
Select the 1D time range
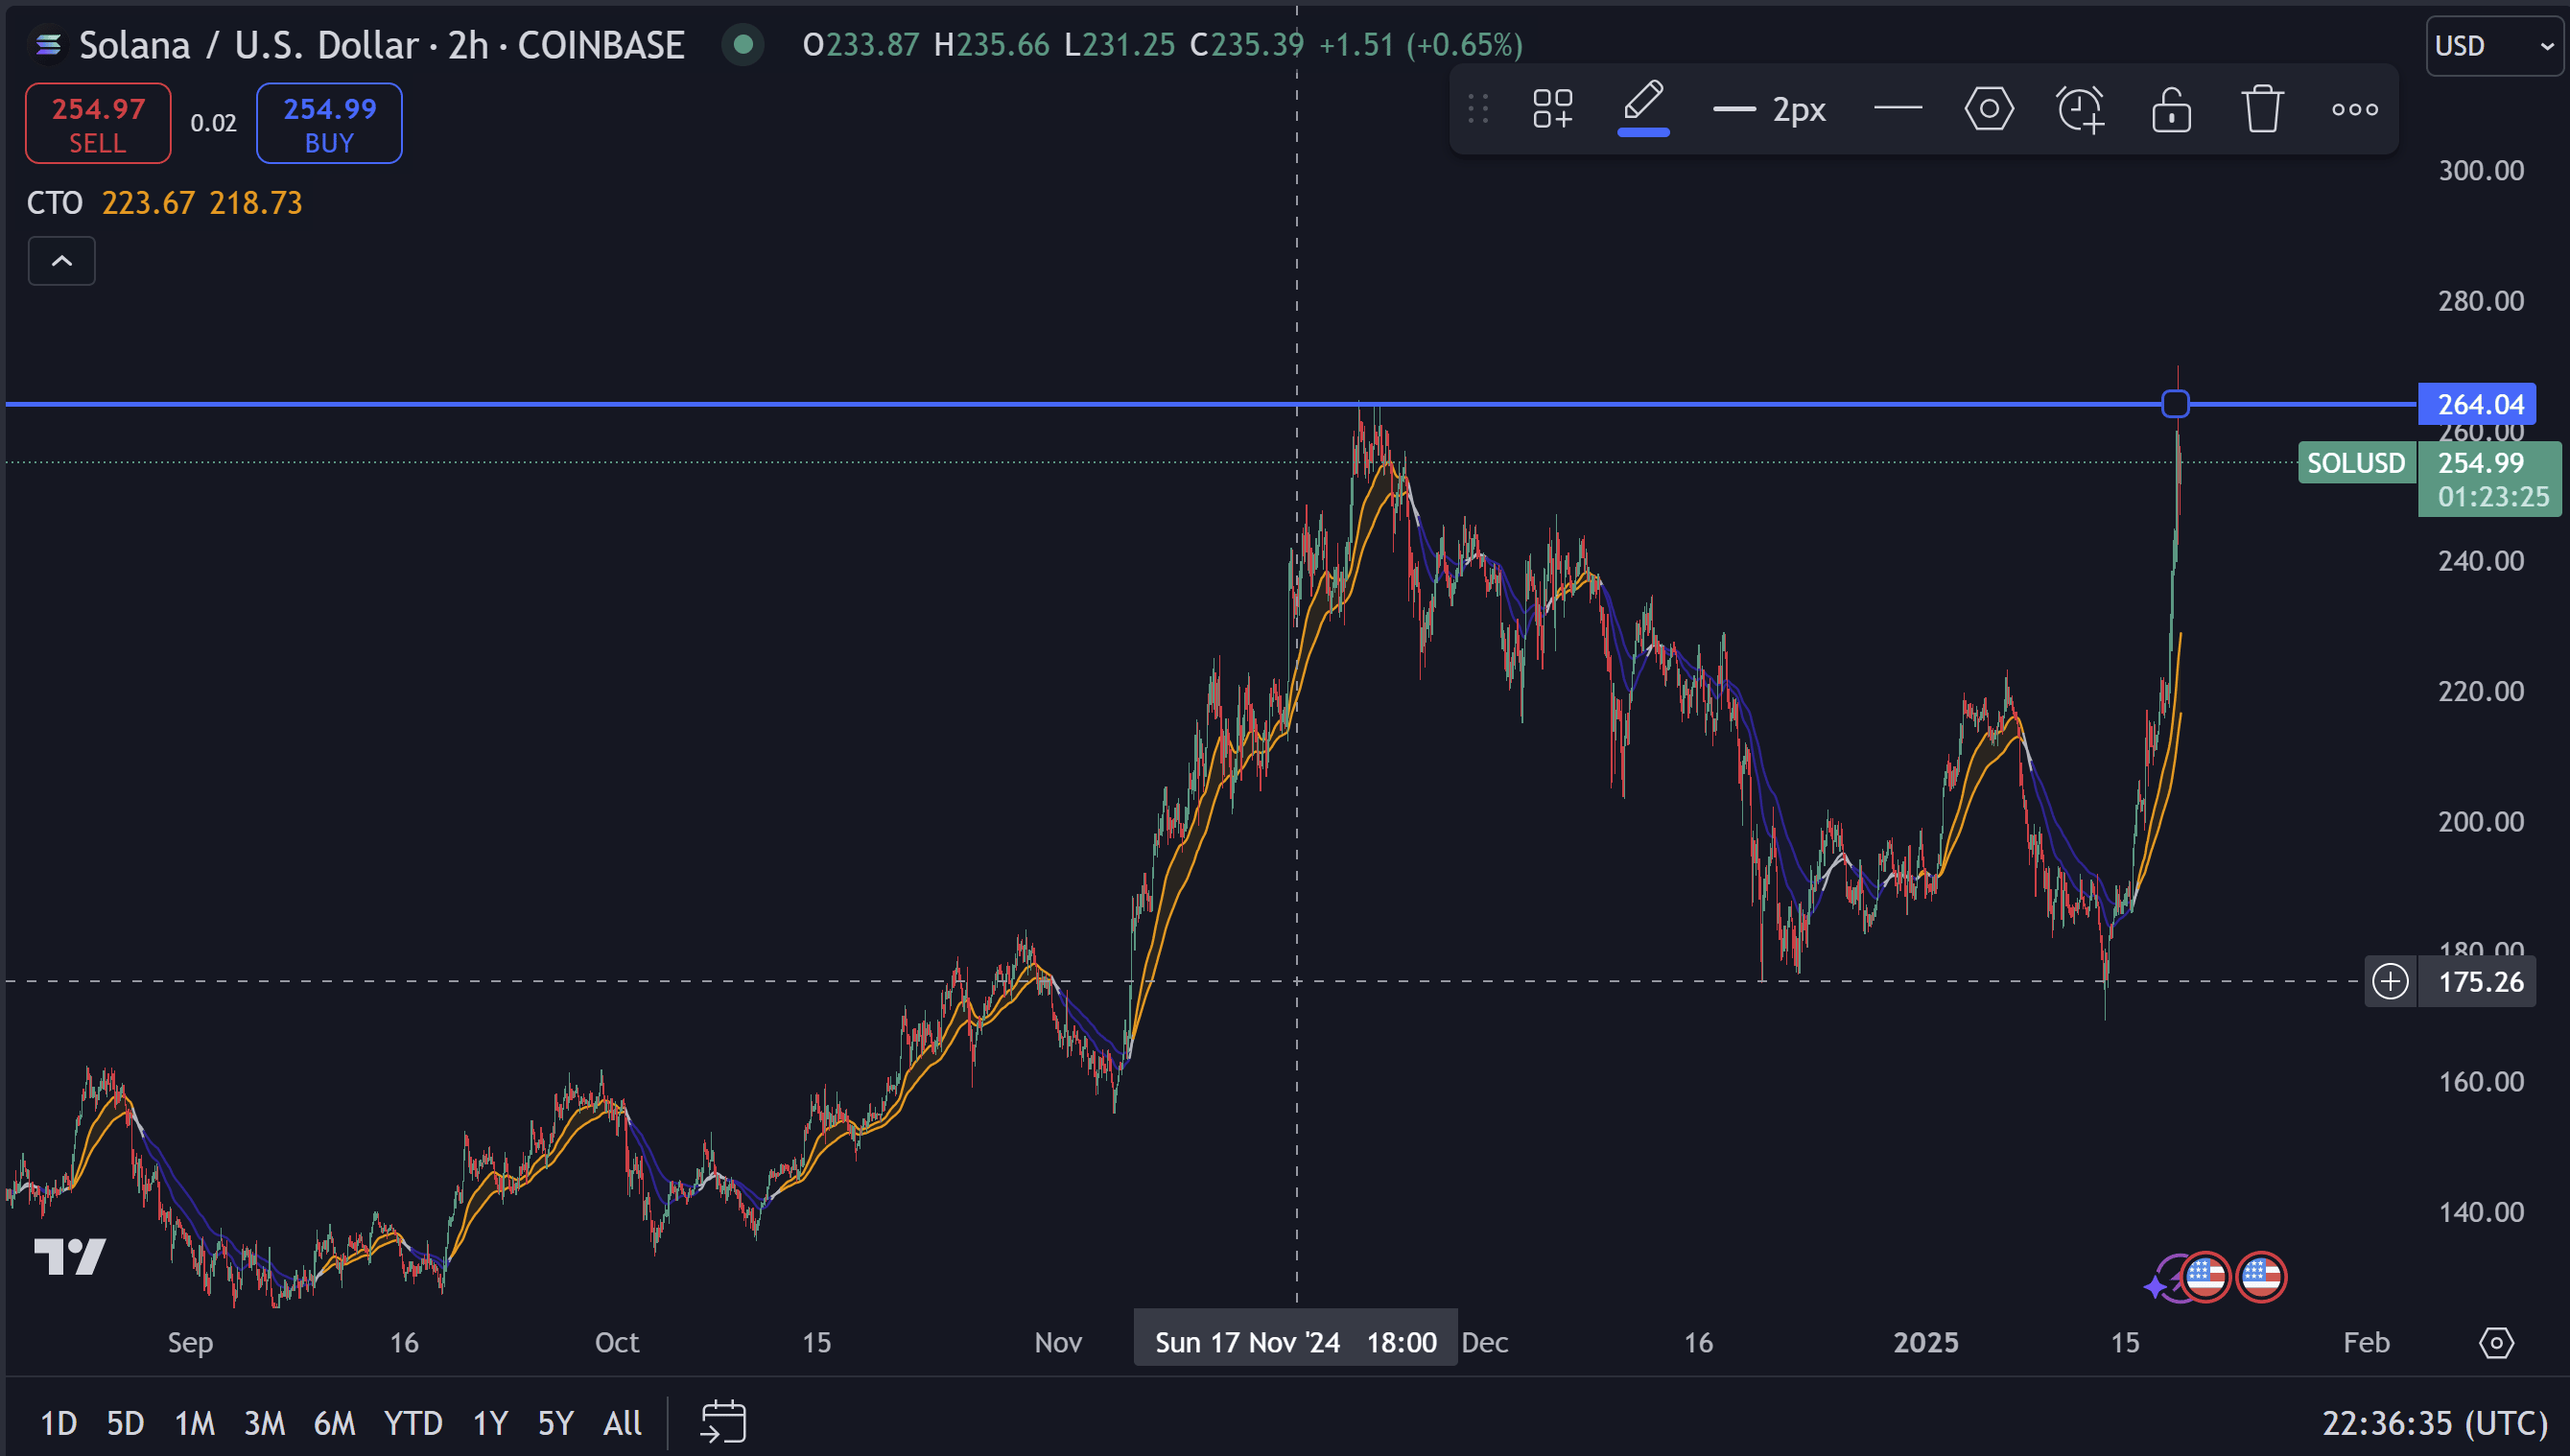coord(58,1422)
